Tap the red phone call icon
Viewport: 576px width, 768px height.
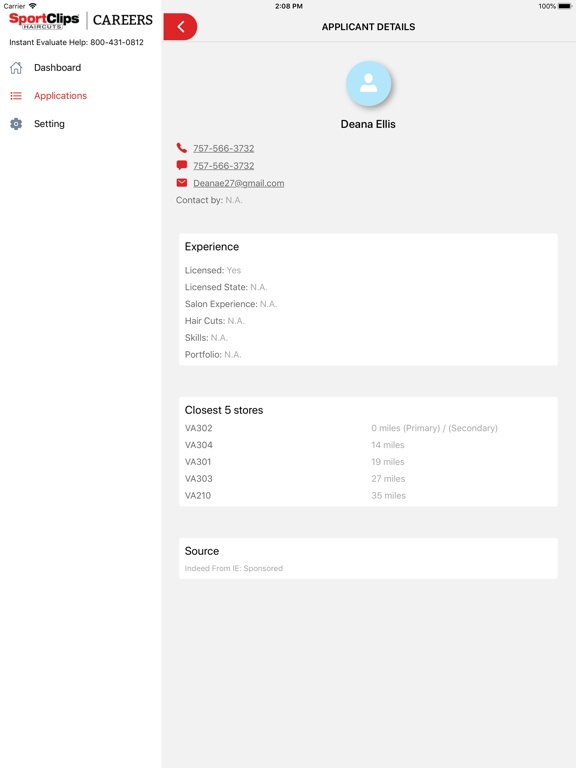[182, 147]
